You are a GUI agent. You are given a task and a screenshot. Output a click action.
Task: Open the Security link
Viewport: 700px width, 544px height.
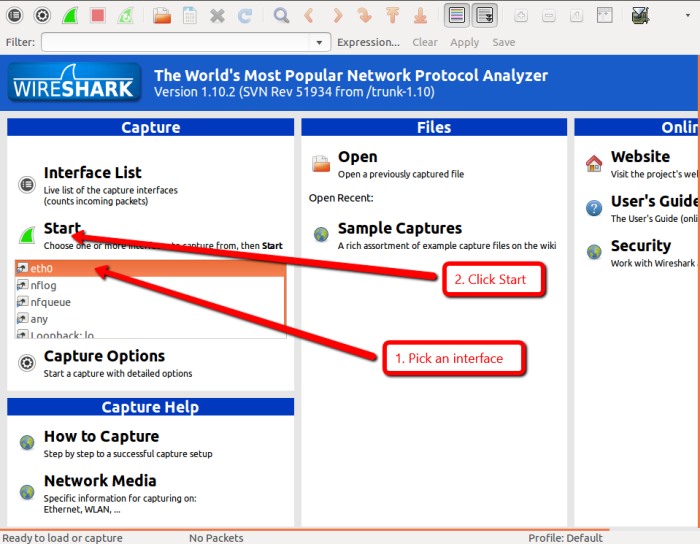click(641, 246)
